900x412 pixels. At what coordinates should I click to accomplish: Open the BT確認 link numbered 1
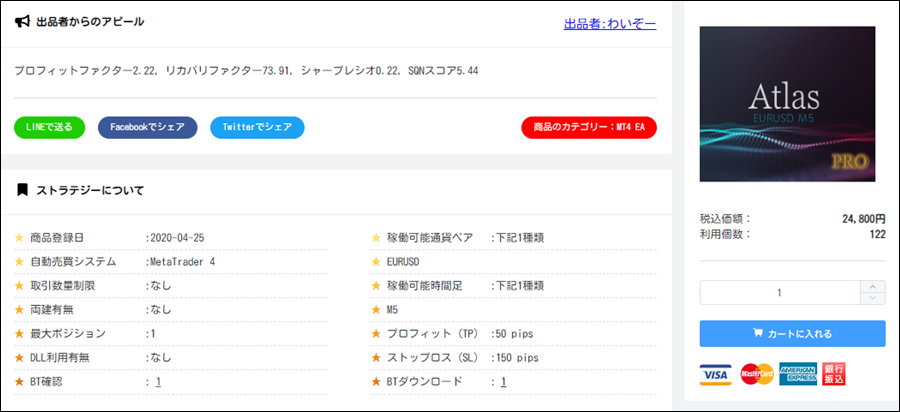coord(158,382)
